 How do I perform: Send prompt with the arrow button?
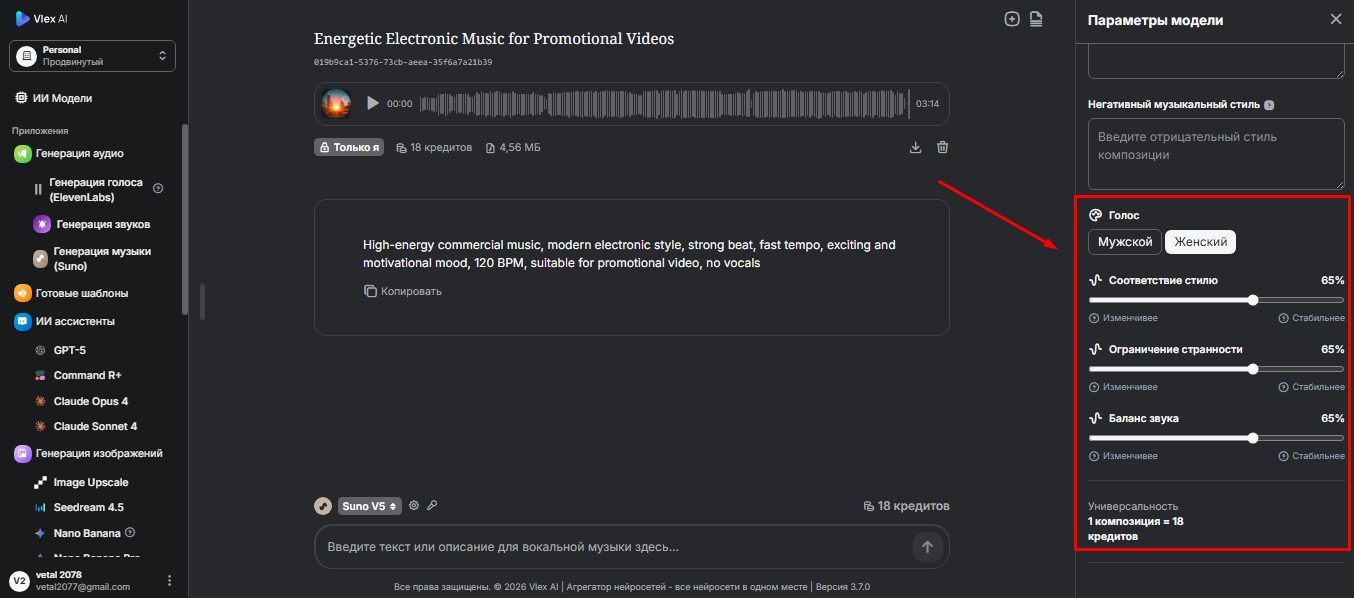[x=927, y=547]
